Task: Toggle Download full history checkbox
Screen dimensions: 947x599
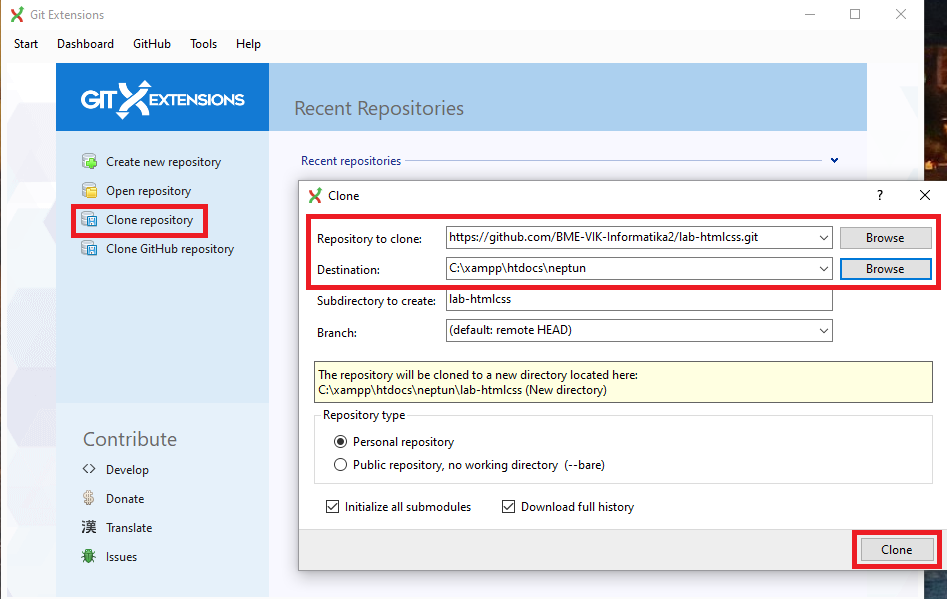Action: coord(509,507)
